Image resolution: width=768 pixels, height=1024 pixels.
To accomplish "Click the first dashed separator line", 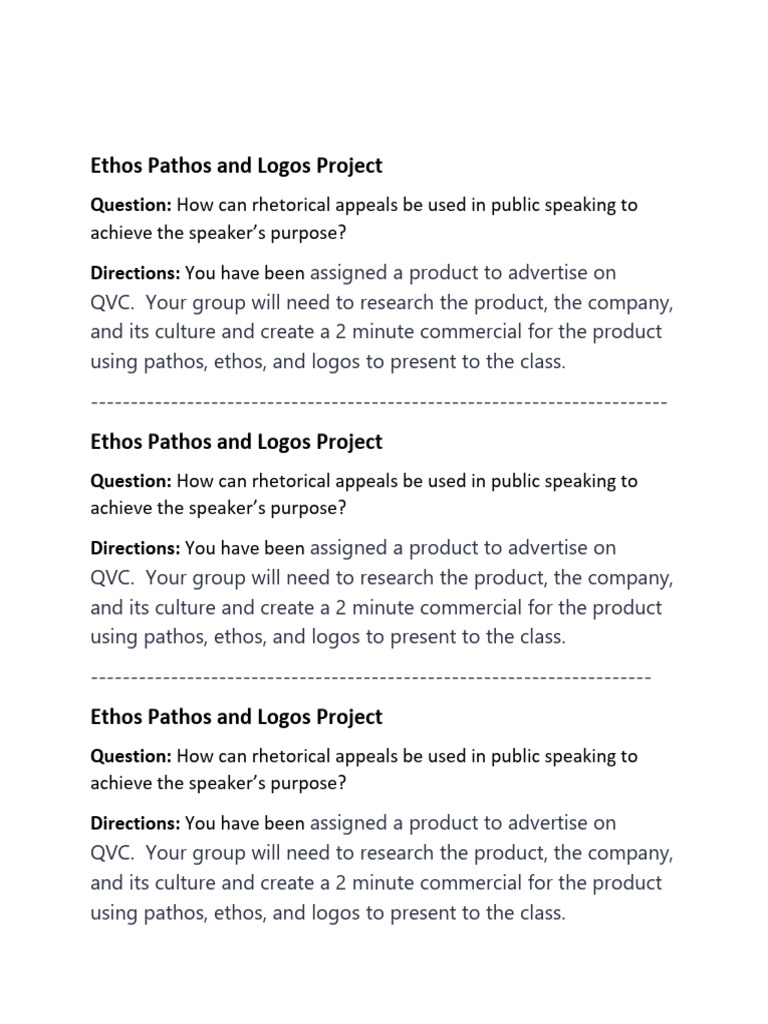I will click(379, 402).
